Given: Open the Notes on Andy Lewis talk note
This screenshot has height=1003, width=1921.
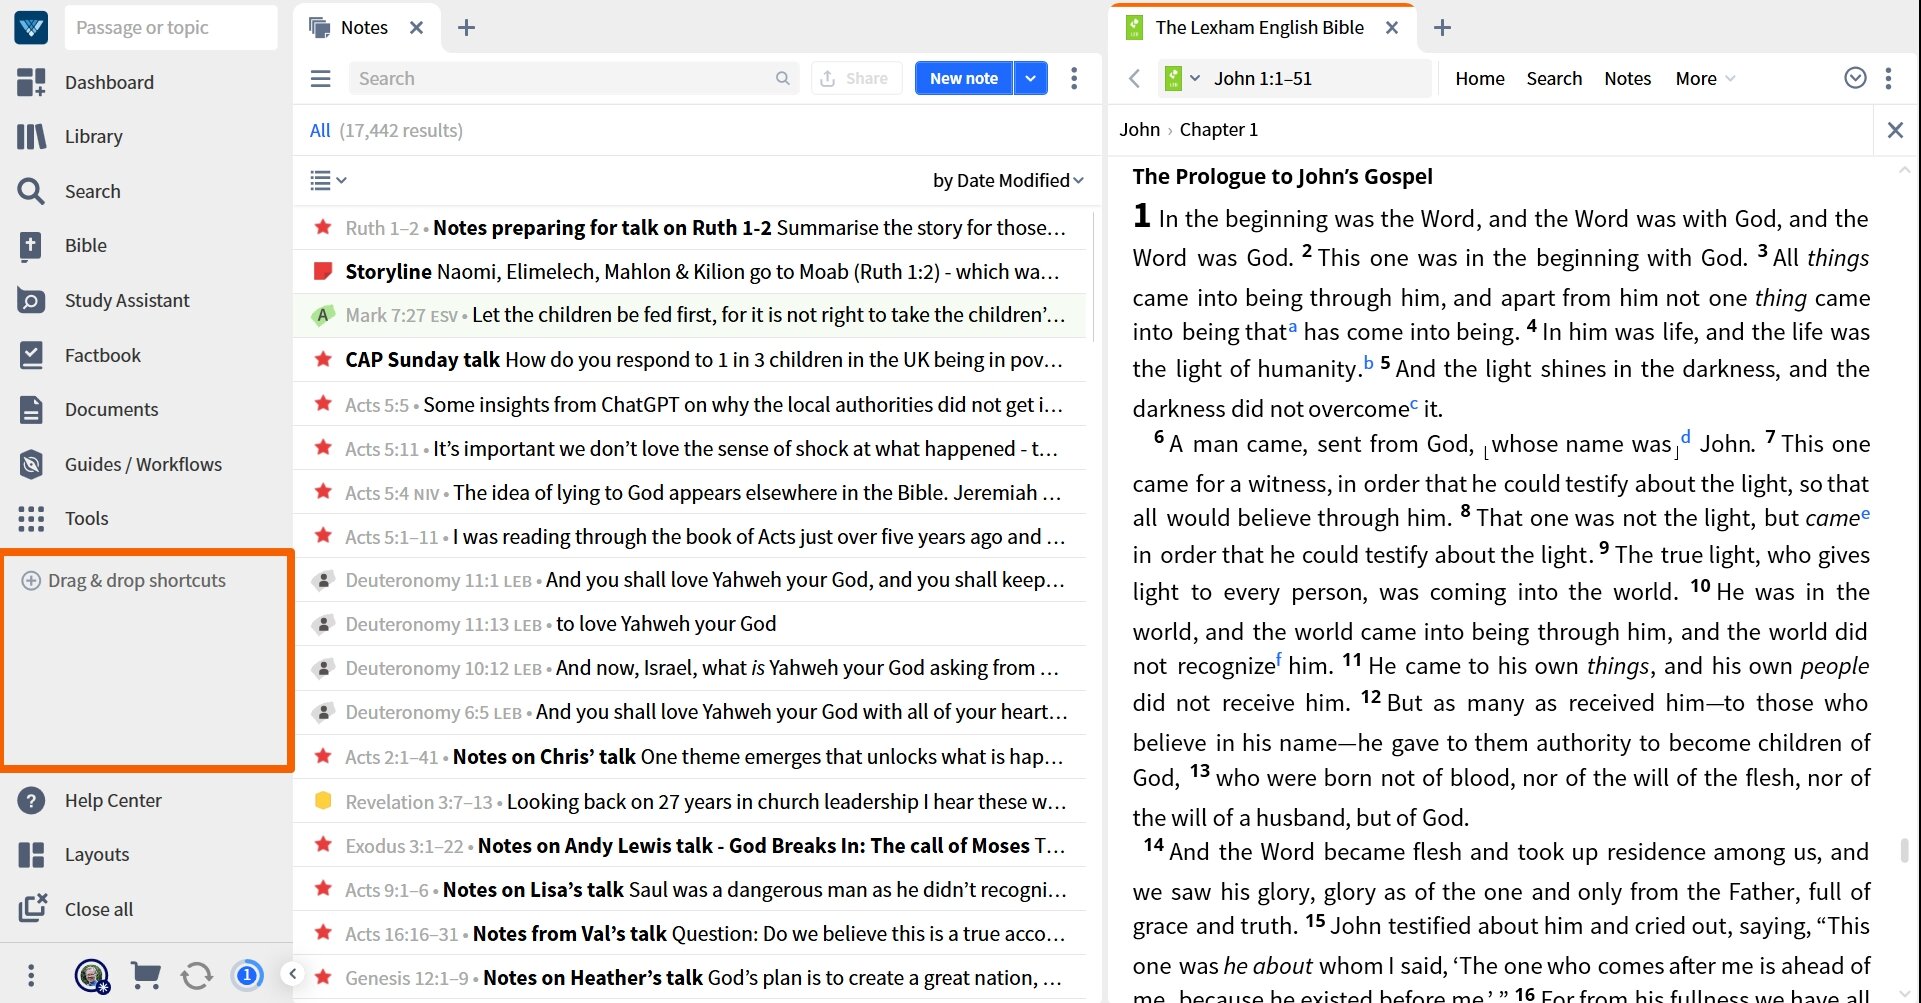Looking at the screenshot, I should (690, 846).
